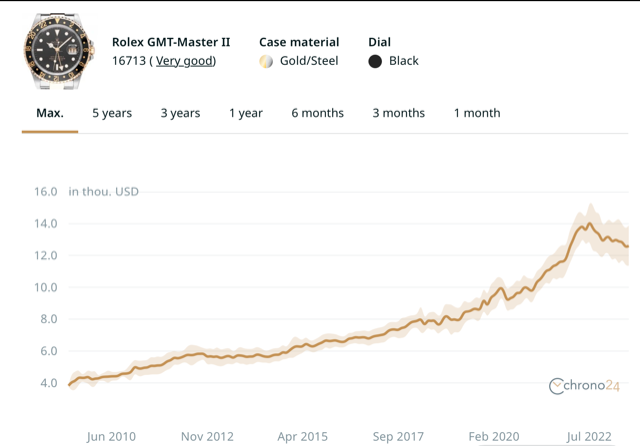Click the Gold/Steel case material swatch
The height and width of the screenshot is (446, 640).
pos(266,61)
